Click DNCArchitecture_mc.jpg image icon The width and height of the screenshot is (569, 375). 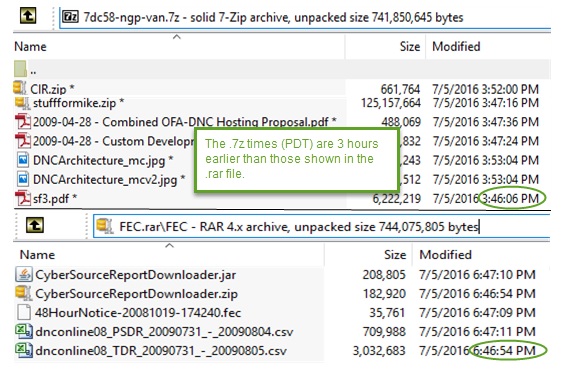23,160
